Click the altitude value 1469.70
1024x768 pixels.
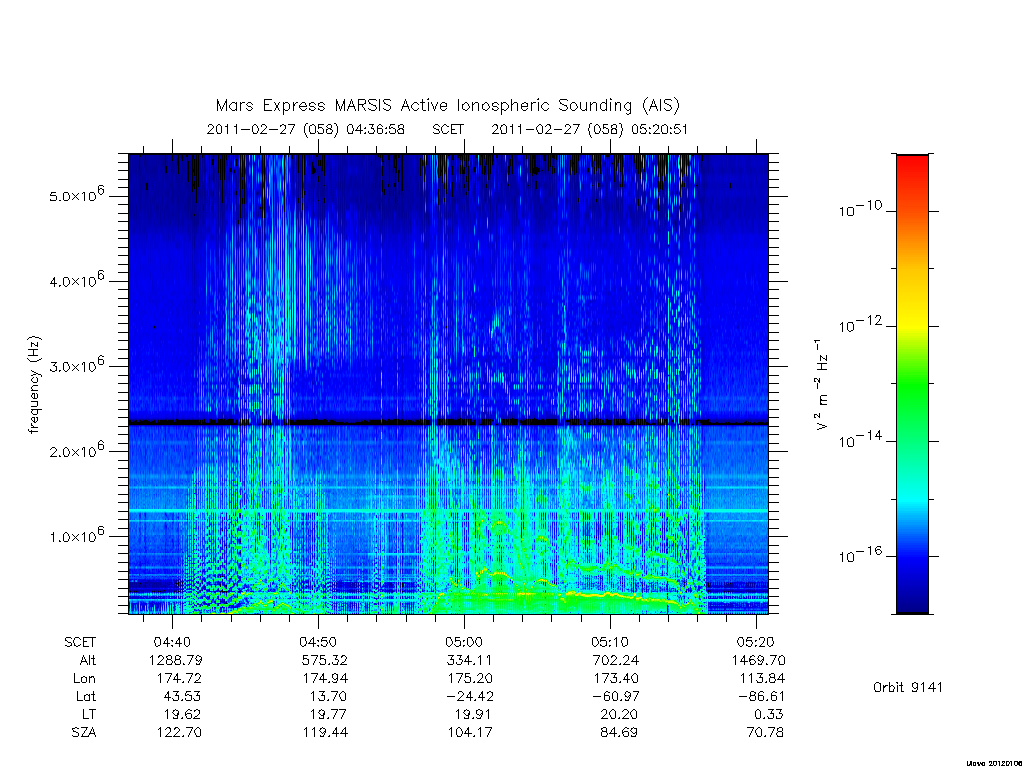coord(758,660)
